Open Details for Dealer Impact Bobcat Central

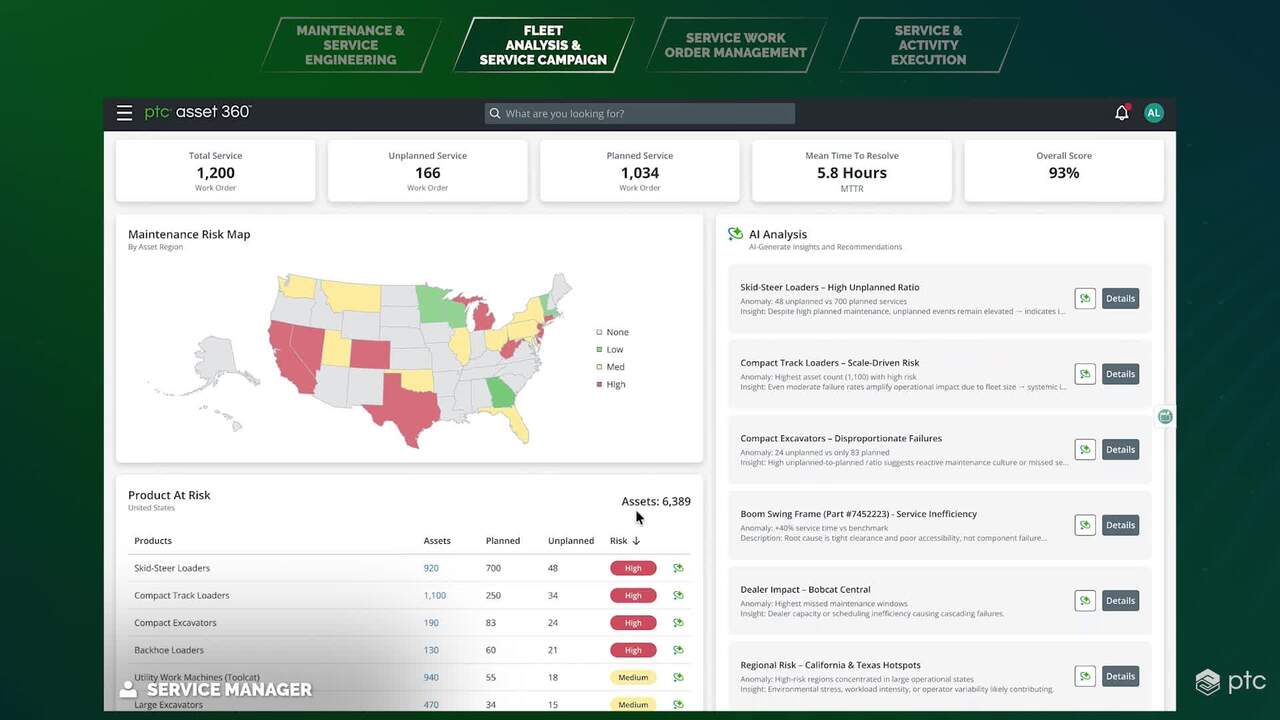1120,601
